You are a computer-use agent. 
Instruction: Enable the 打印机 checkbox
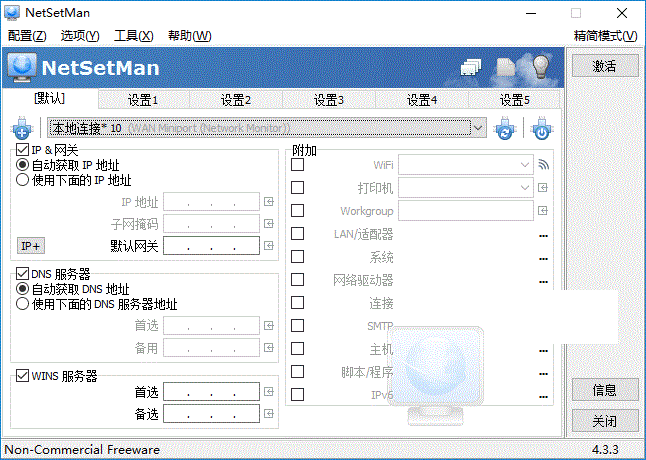coord(297,188)
